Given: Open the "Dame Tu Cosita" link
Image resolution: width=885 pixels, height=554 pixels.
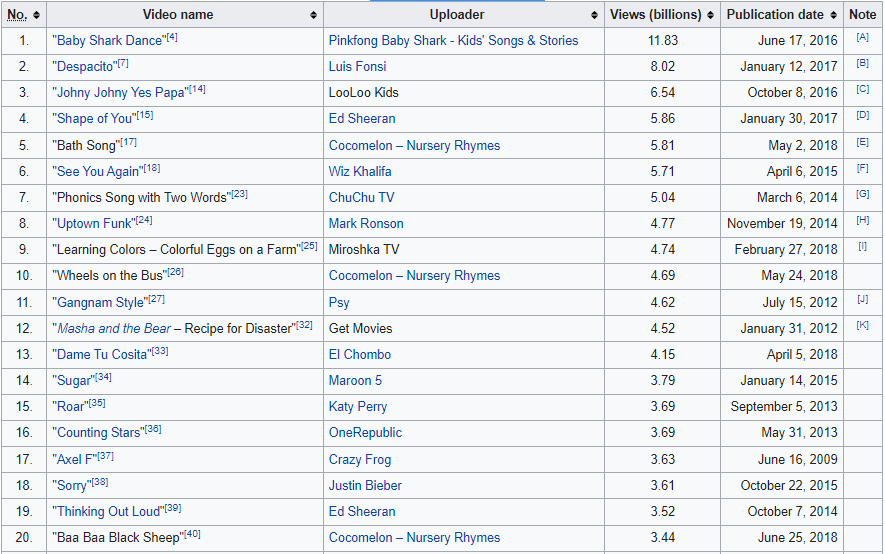Looking at the screenshot, I should point(102,354).
